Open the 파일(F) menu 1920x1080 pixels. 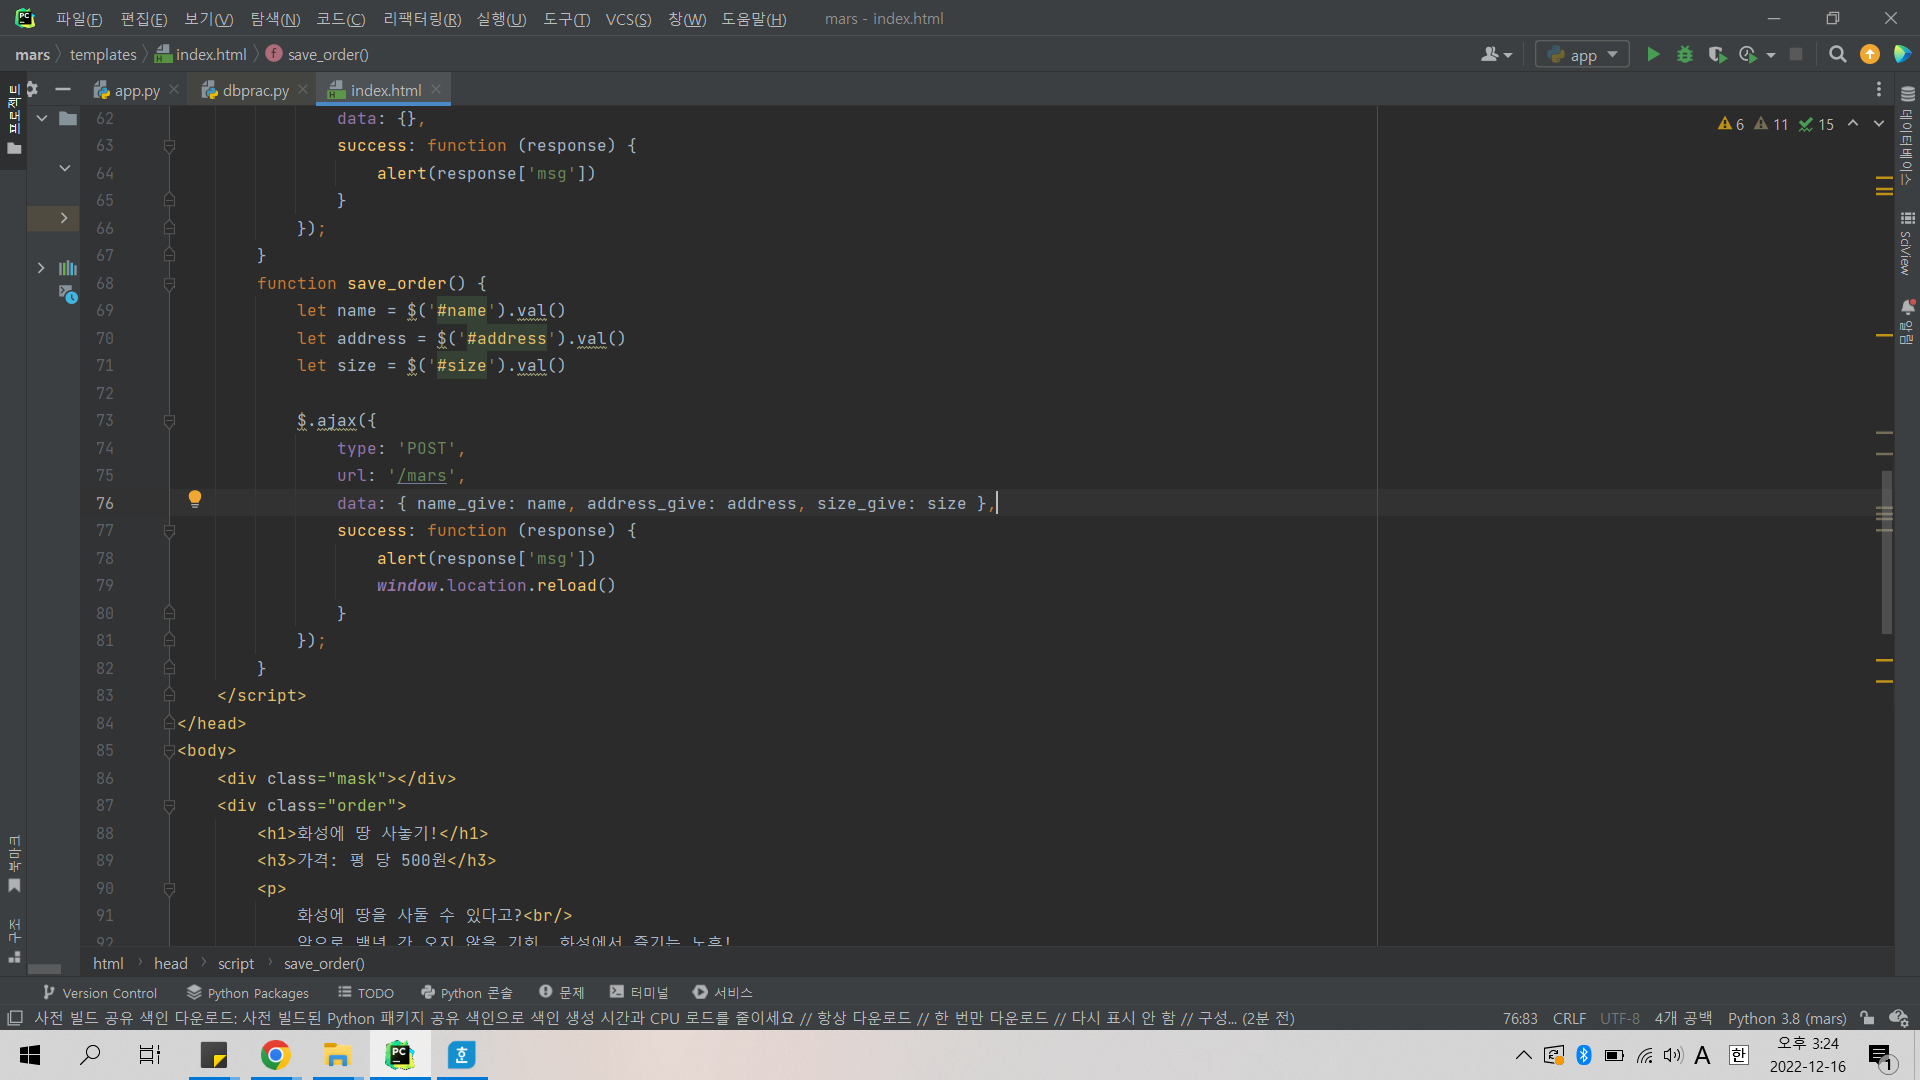(x=79, y=19)
